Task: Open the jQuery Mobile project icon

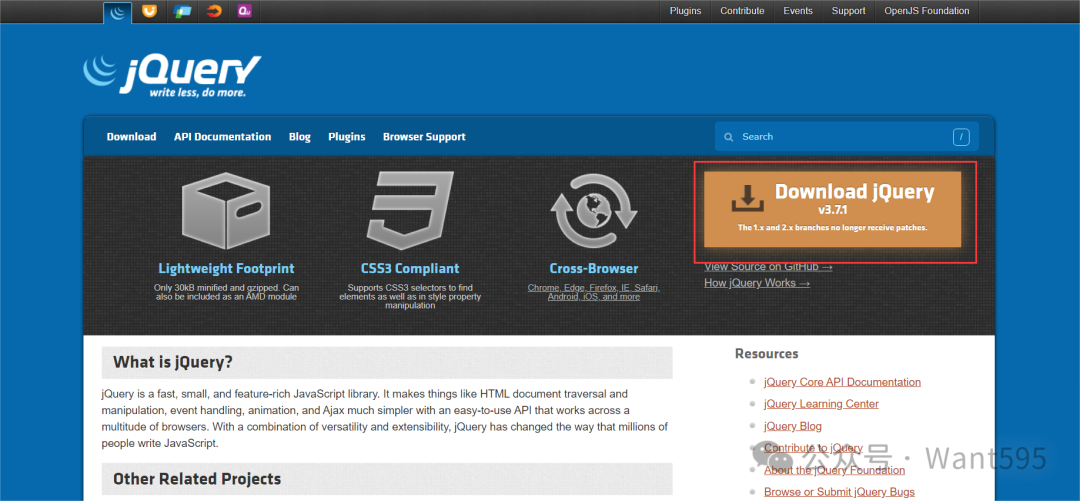Action: [x=183, y=11]
